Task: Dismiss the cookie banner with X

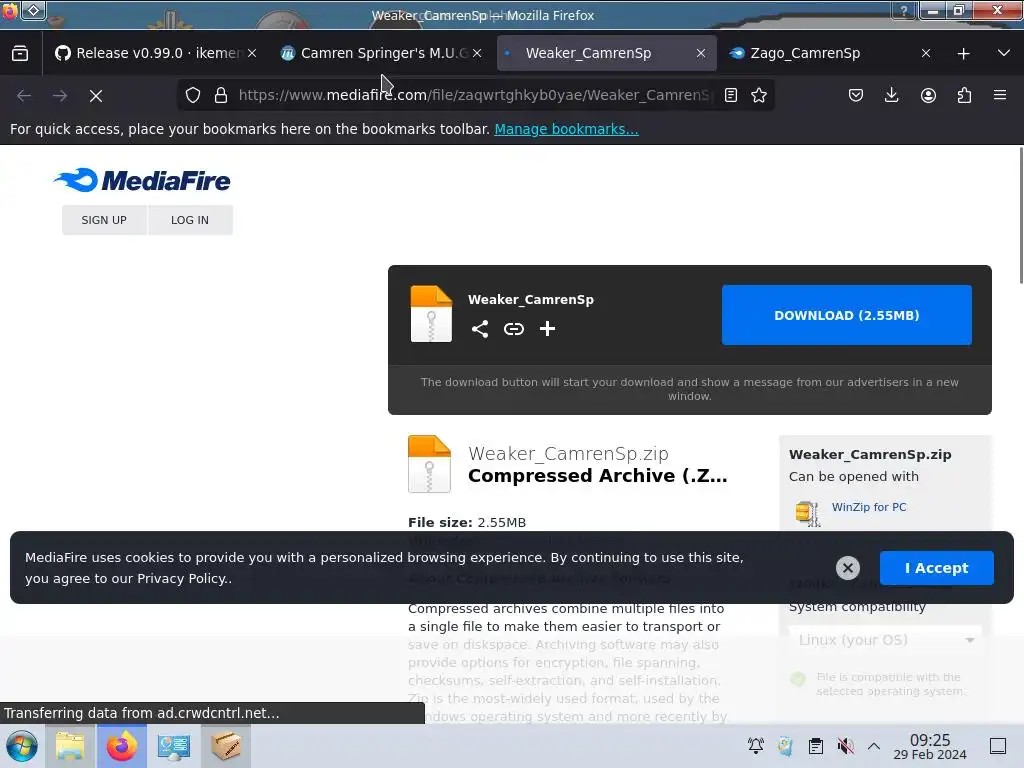Action: pyautogui.click(x=848, y=568)
